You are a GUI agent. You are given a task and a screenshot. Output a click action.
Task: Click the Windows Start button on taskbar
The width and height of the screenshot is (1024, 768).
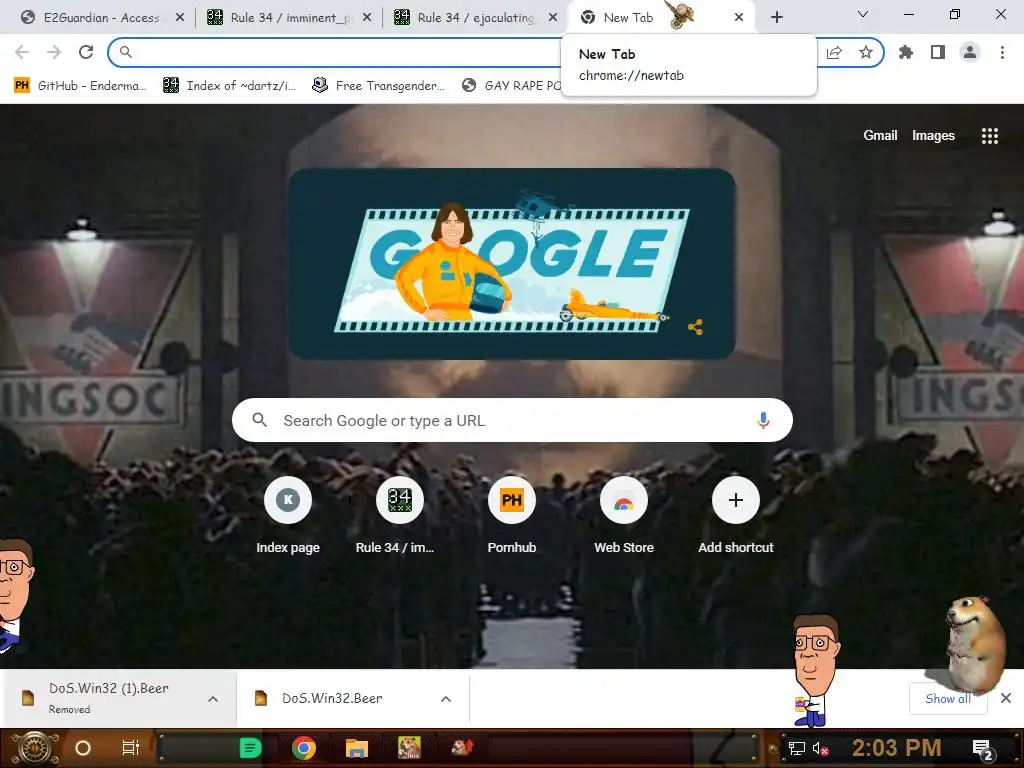coord(35,748)
